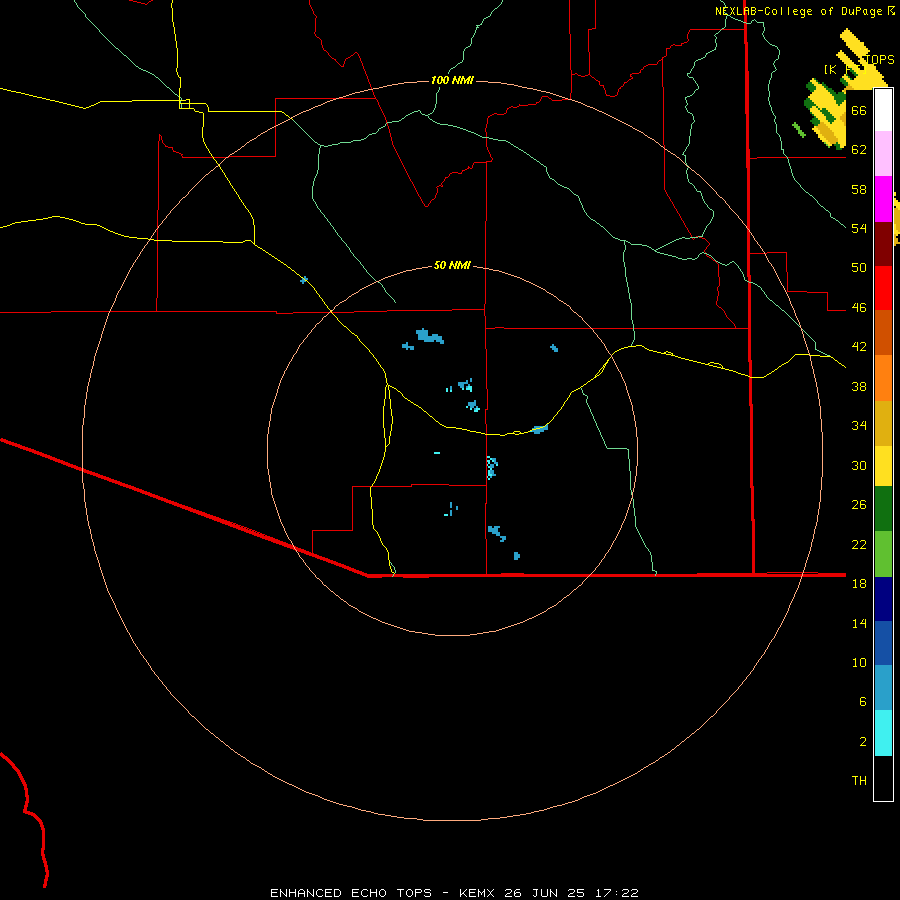Image resolution: width=900 pixels, height=900 pixels.
Task: Click the 'TOPS' legend heading
Action: click(879, 60)
